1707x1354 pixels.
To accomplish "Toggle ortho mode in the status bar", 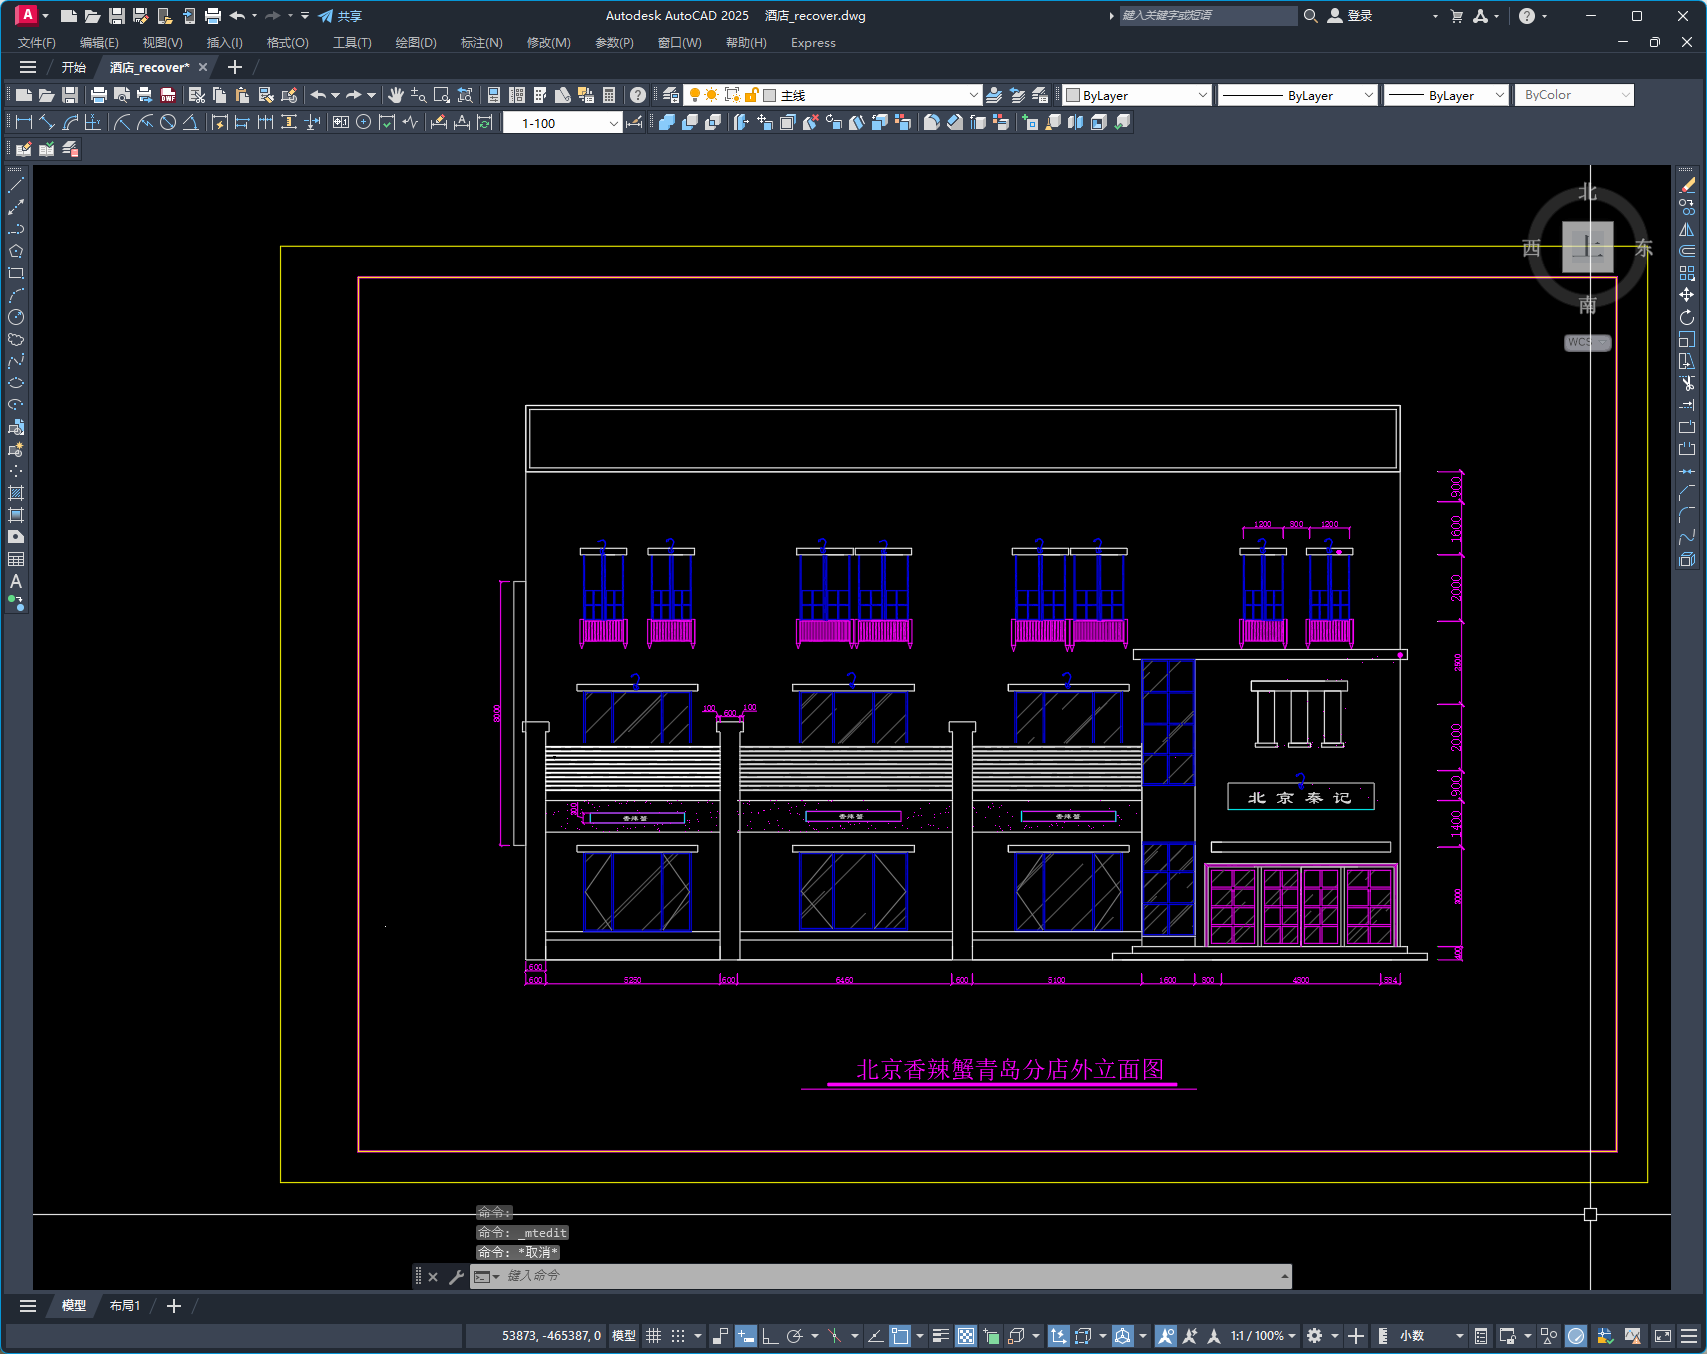I will pos(770,1336).
